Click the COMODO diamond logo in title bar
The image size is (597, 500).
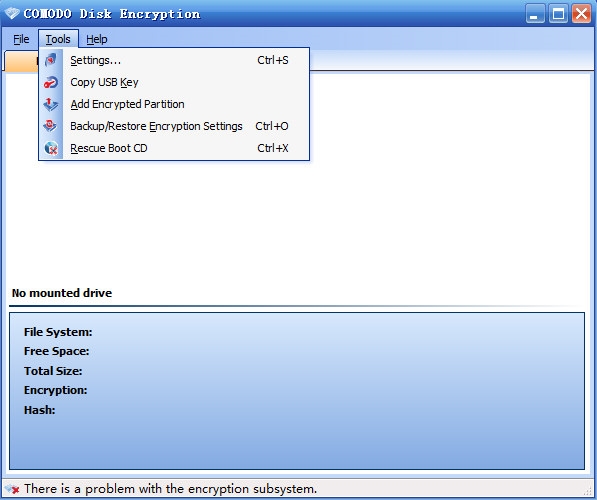[12, 14]
